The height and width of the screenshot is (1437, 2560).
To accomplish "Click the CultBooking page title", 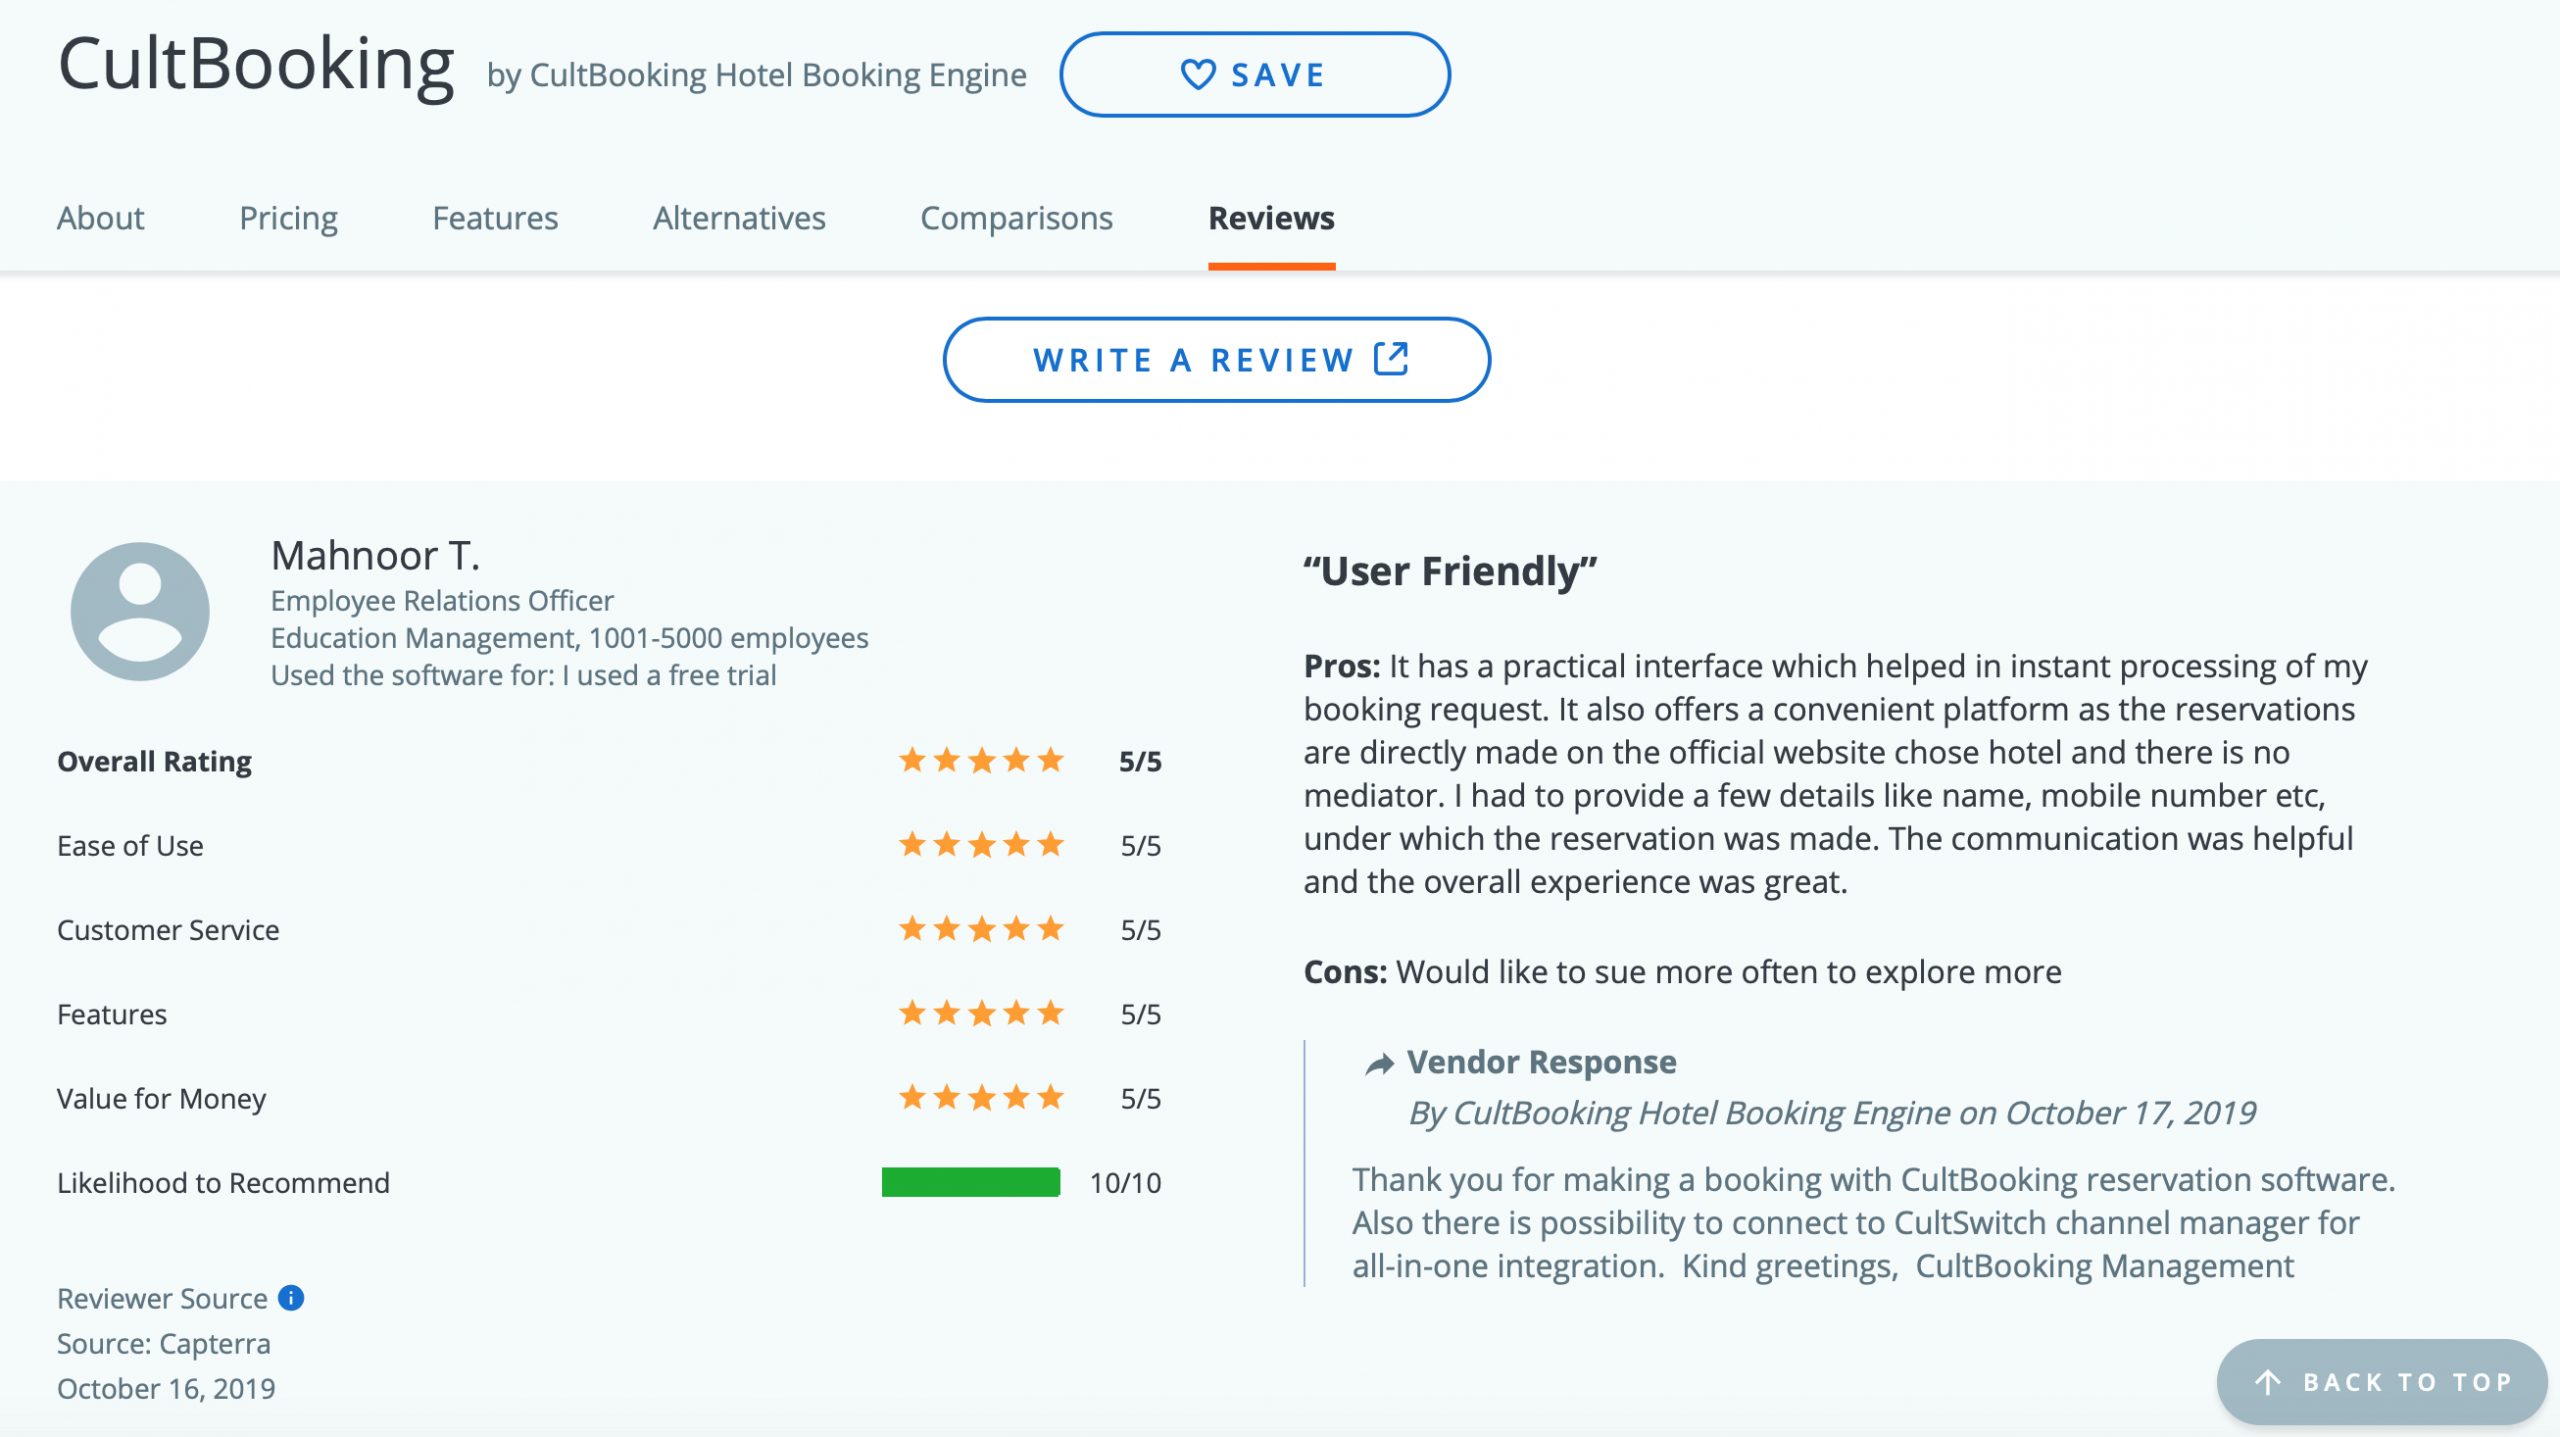I will (x=255, y=65).
